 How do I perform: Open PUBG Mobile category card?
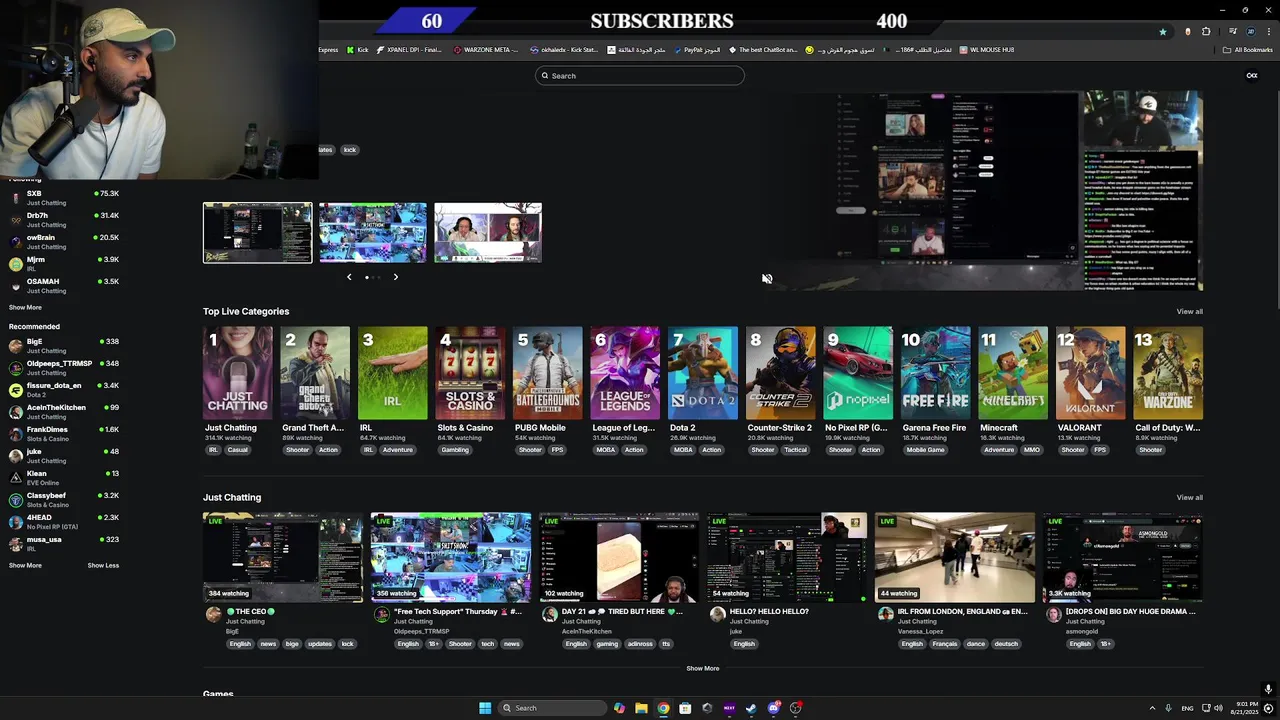click(x=547, y=373)
